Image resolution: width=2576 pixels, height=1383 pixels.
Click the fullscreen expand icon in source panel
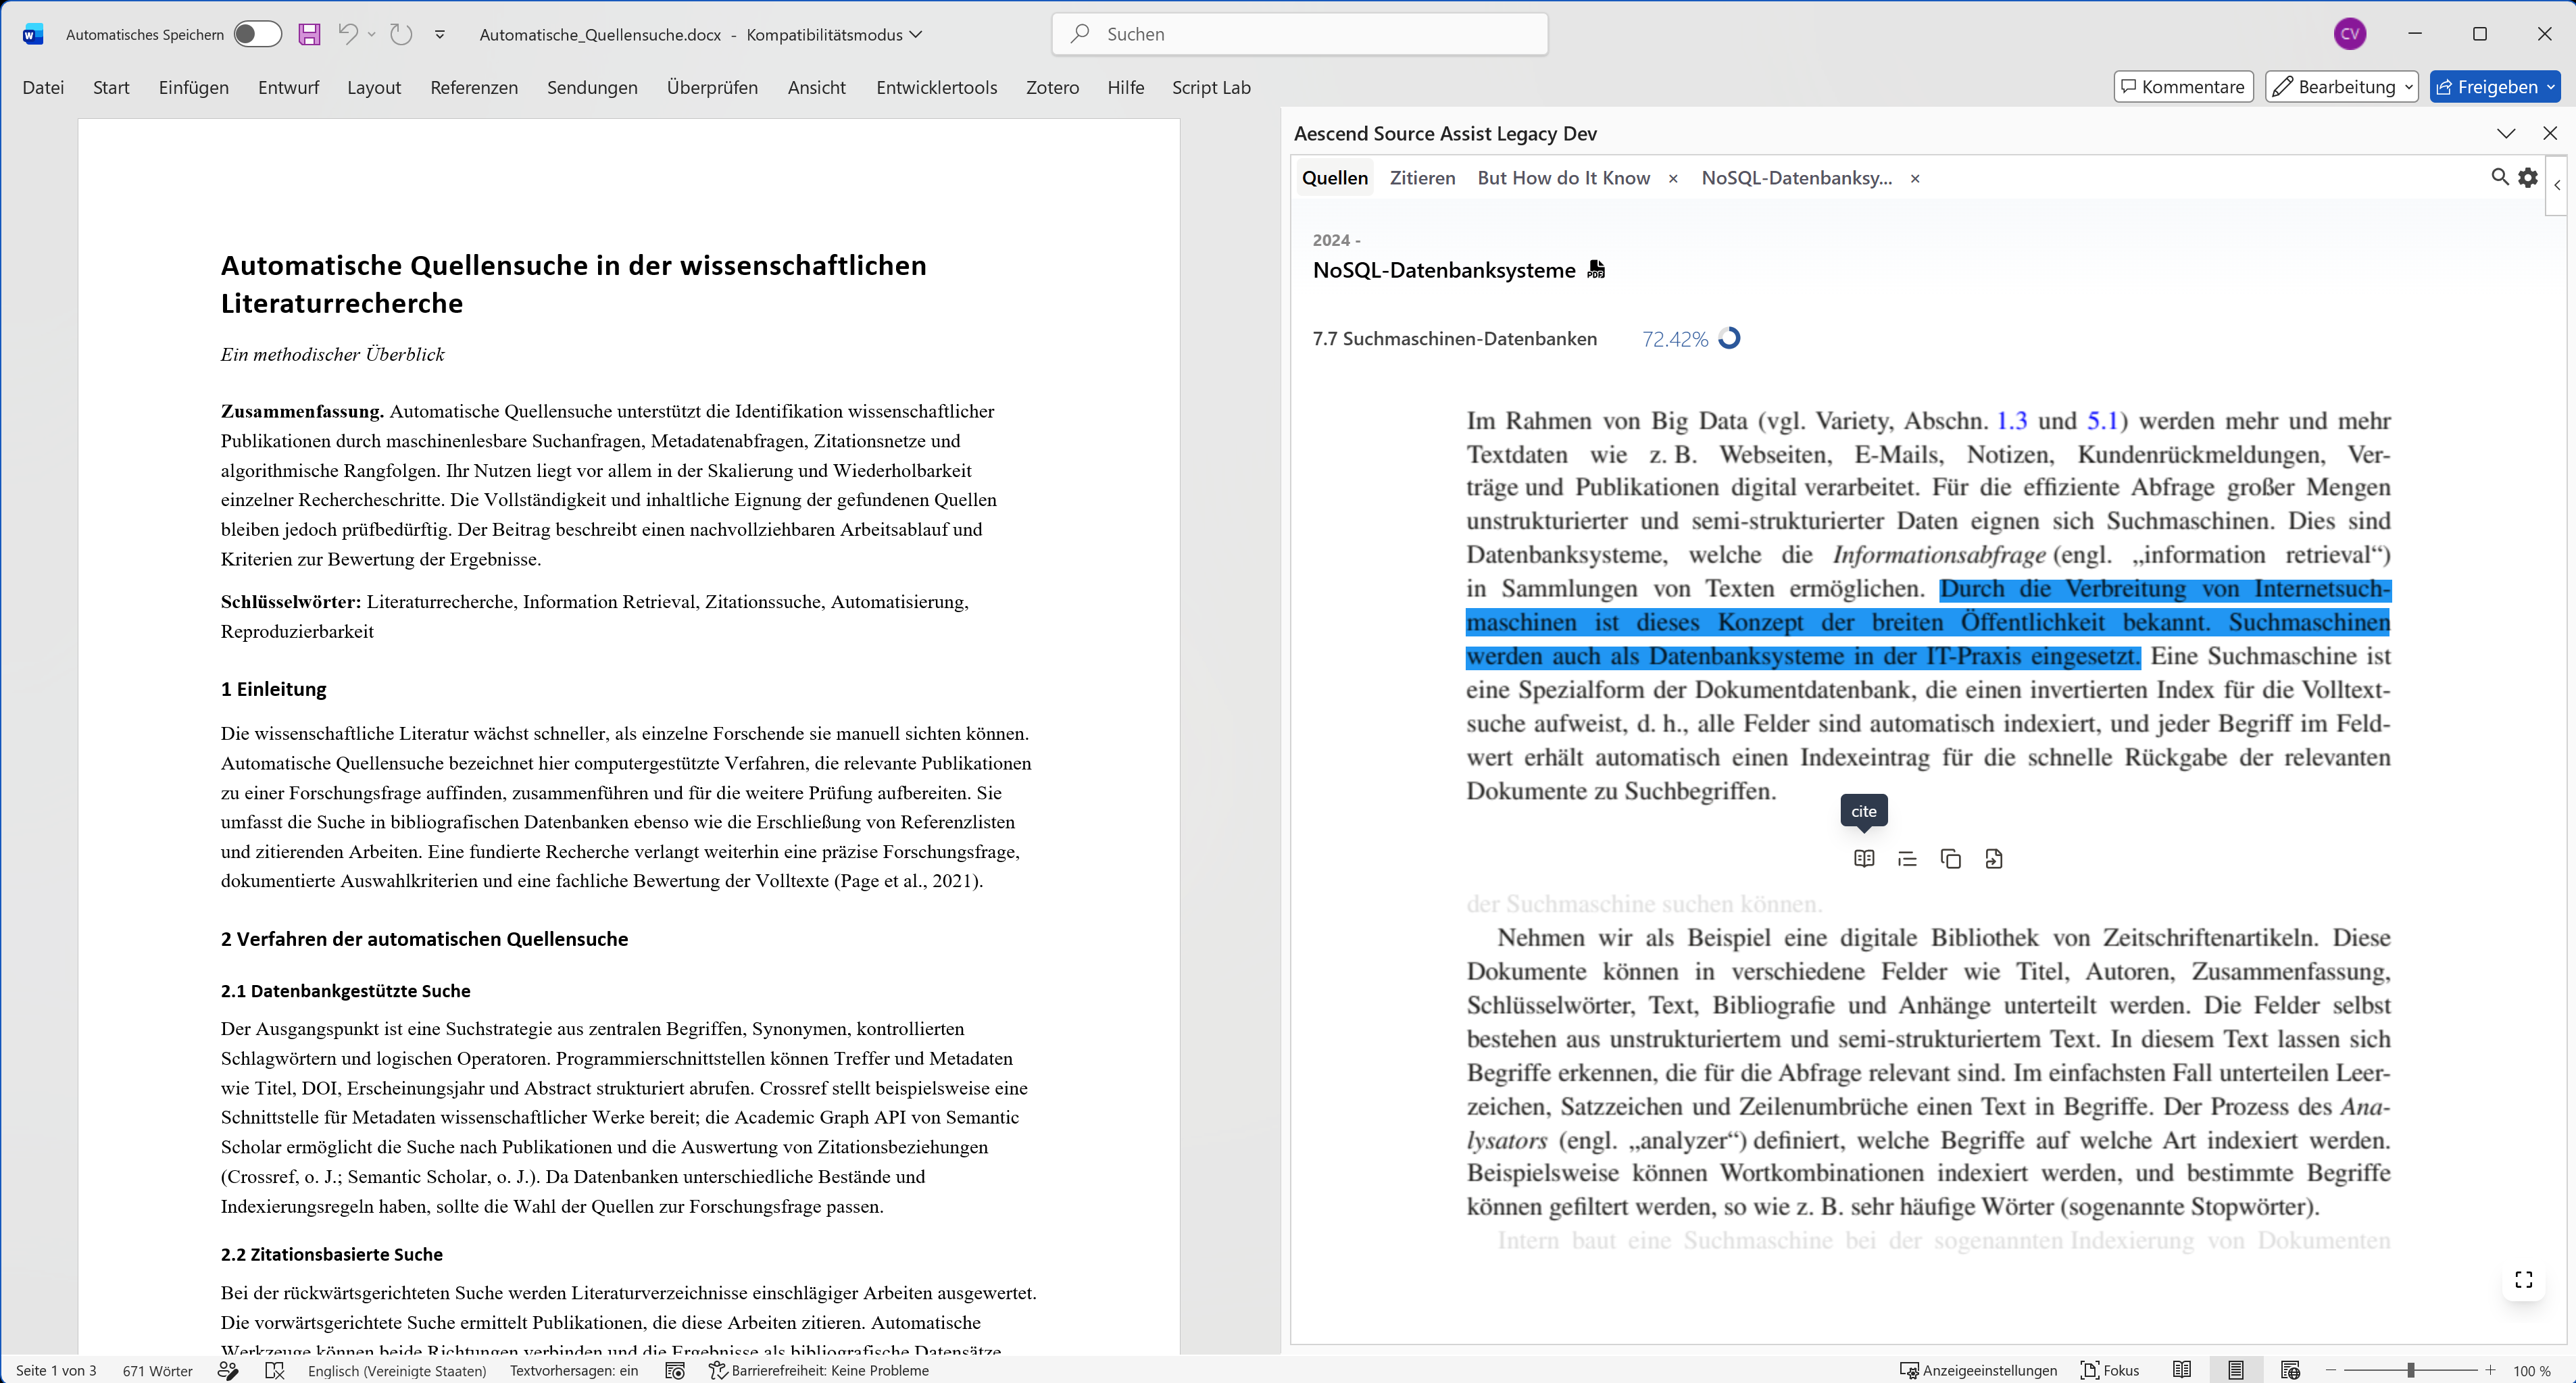pos(2523,1279)
